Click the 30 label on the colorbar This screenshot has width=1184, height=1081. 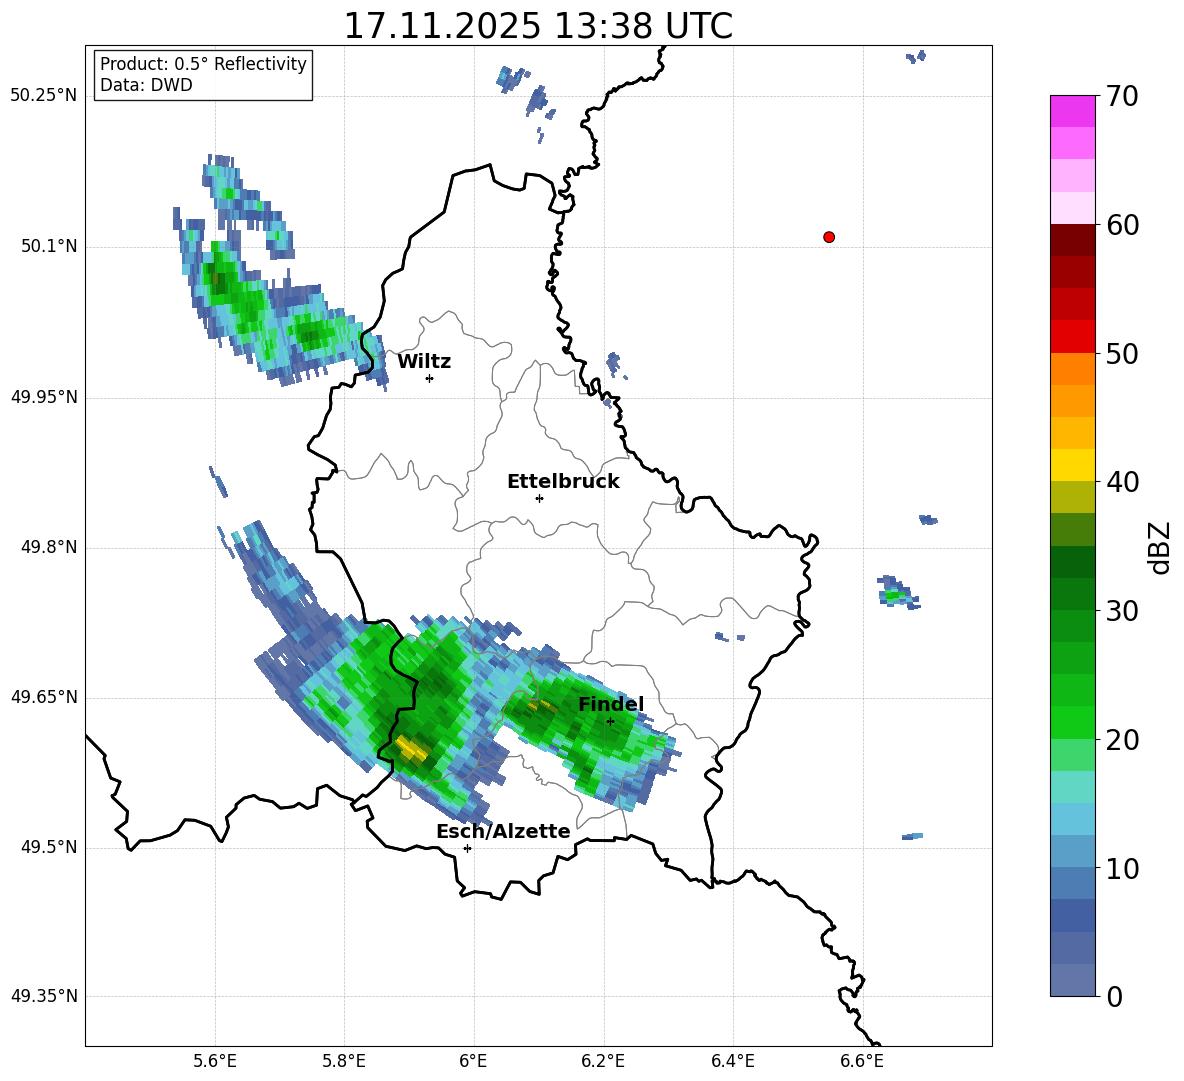pos(1121,611)
